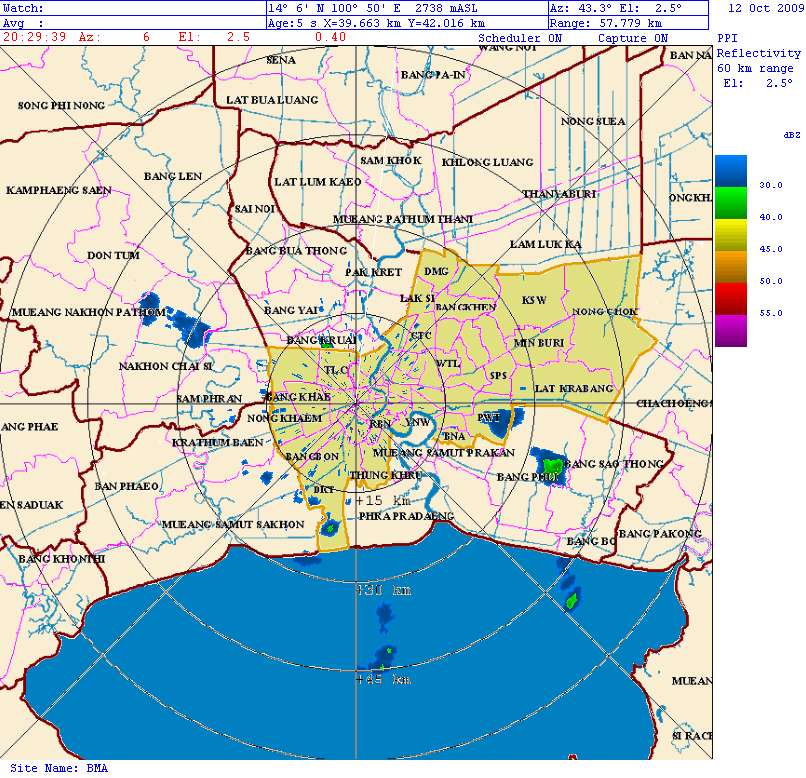Select the green 40 dBZ legend color
Image resolution: width=806 pixels, height=778 pixels.
pos(730,204)
